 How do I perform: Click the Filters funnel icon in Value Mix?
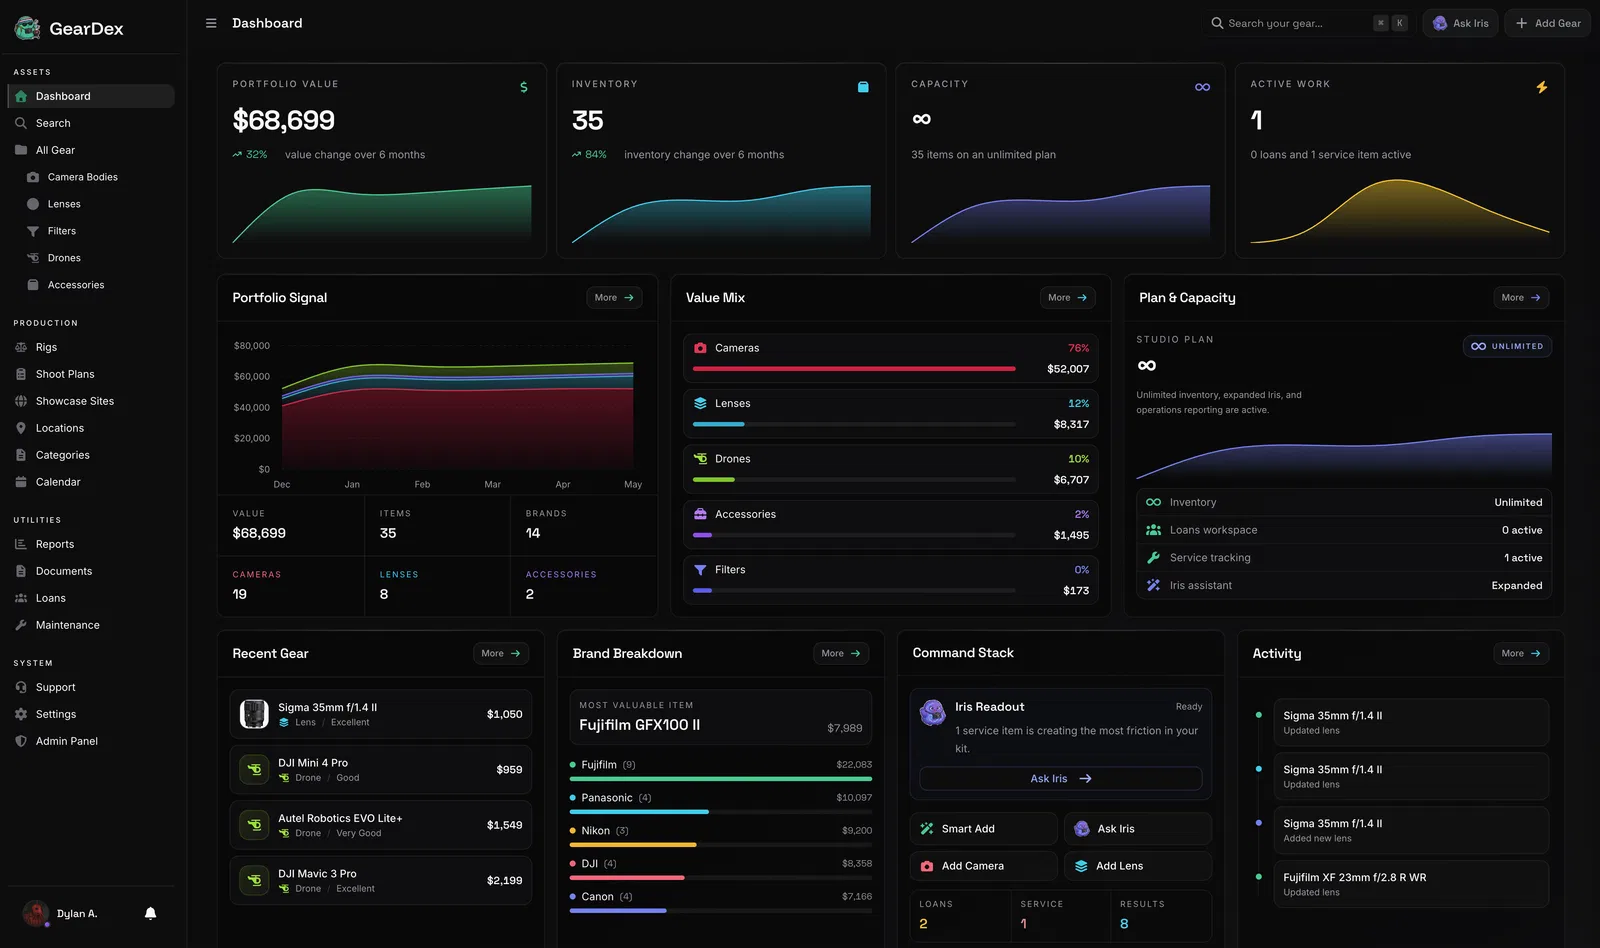[700, 570]
